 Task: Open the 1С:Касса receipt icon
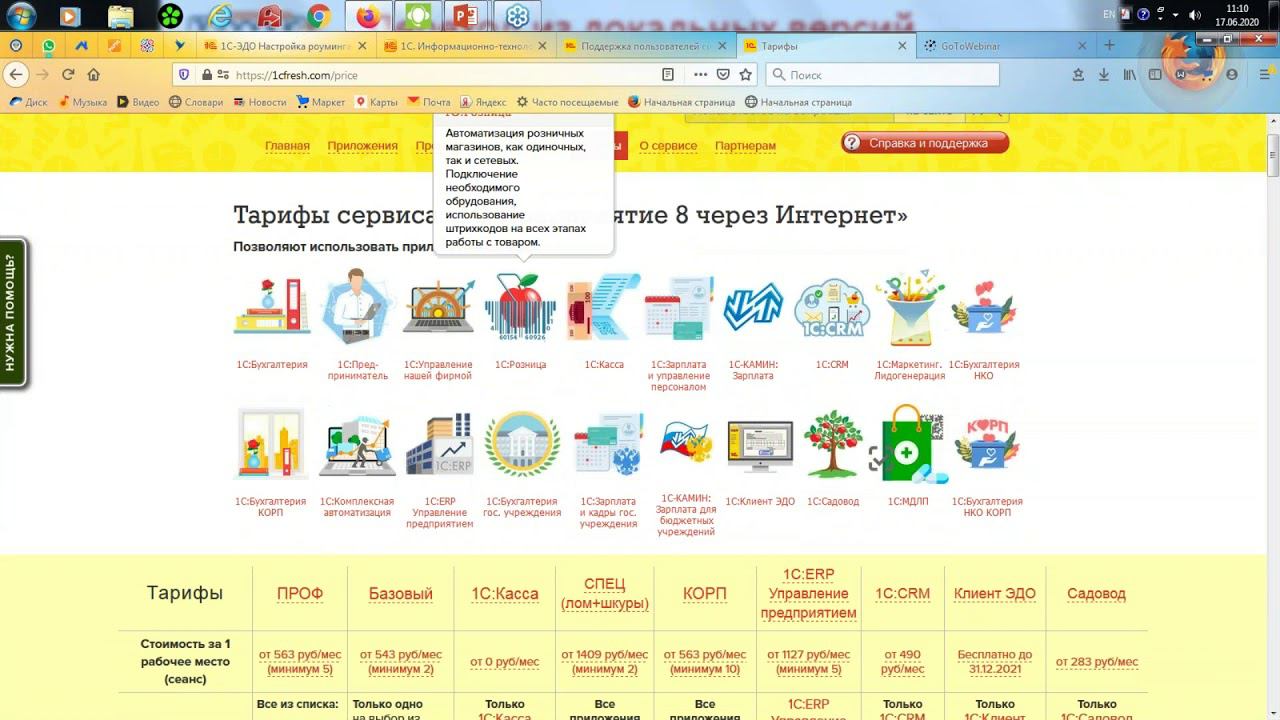[604, 308]
